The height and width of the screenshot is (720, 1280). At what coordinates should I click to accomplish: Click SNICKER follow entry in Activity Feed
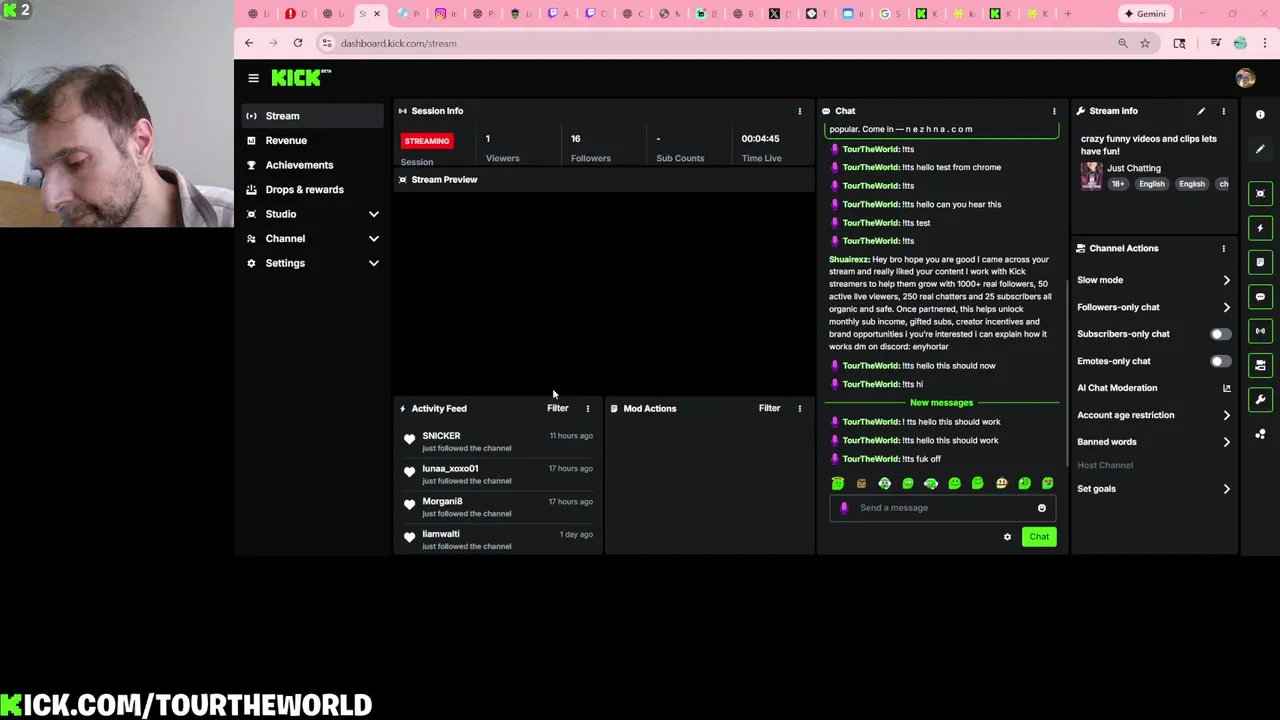tap(499, 441)
